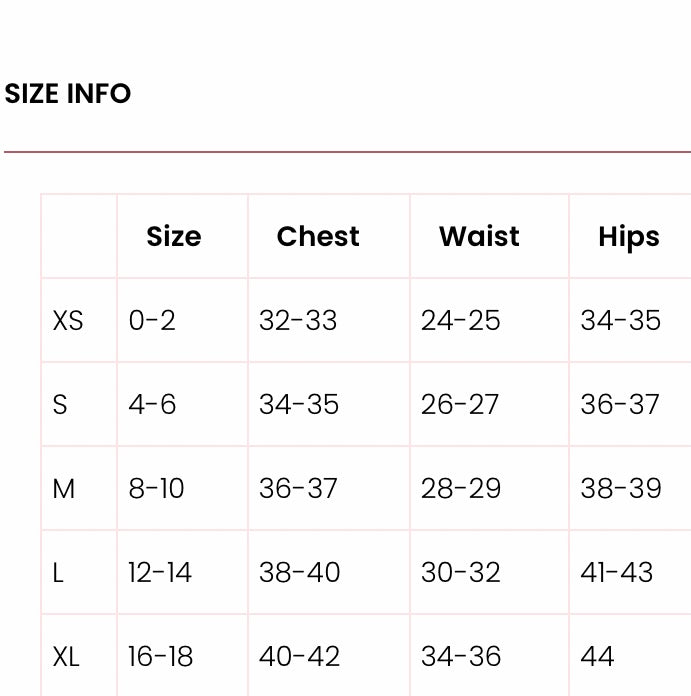Click the 44 hips cell
Image resolution: width=691 pixels, height=696 pixels.
(597, 657)
